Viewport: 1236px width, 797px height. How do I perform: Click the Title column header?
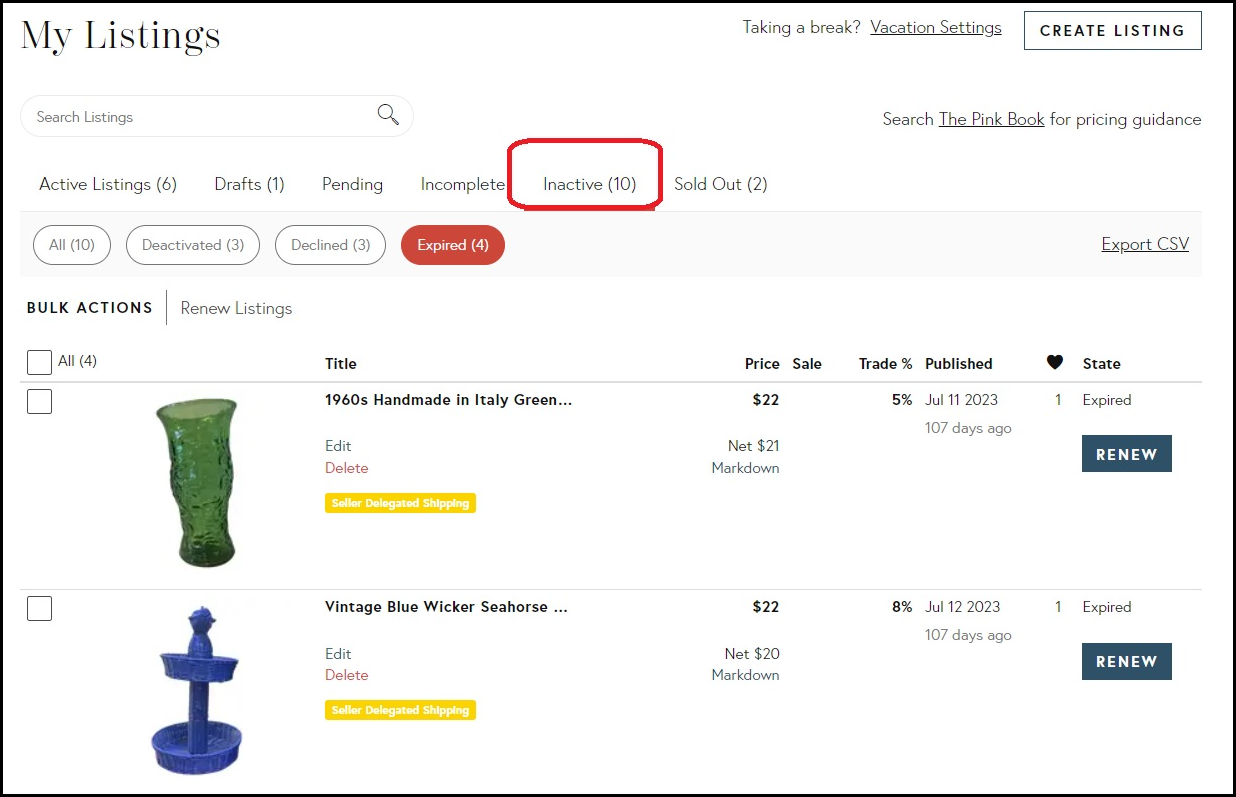coord(341,364)
